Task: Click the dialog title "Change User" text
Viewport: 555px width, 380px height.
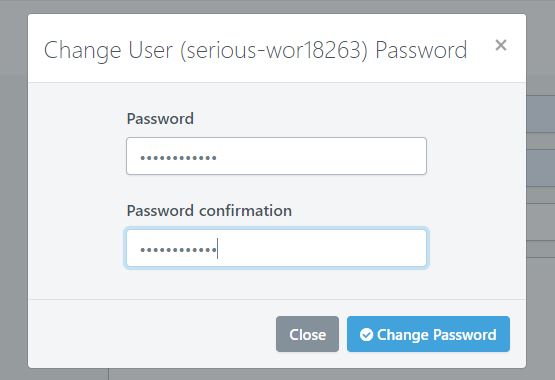Action: 108,50
